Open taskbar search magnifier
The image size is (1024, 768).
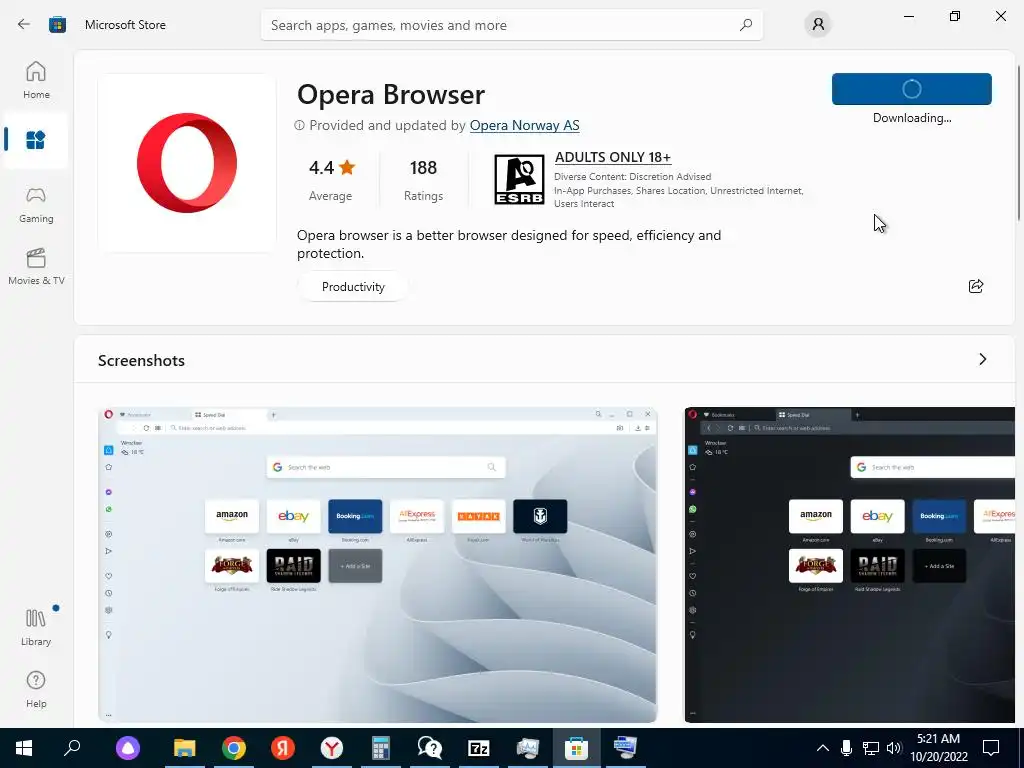pos(72,748)
